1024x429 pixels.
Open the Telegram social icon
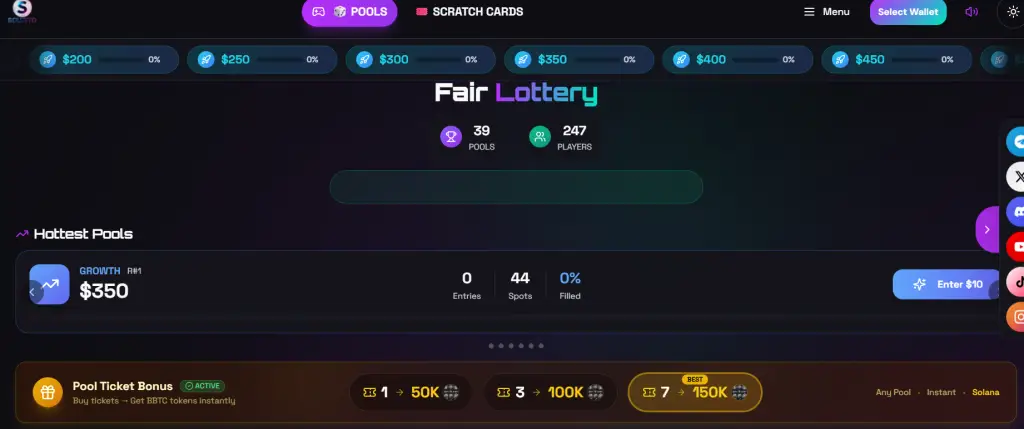[1016, 140]
